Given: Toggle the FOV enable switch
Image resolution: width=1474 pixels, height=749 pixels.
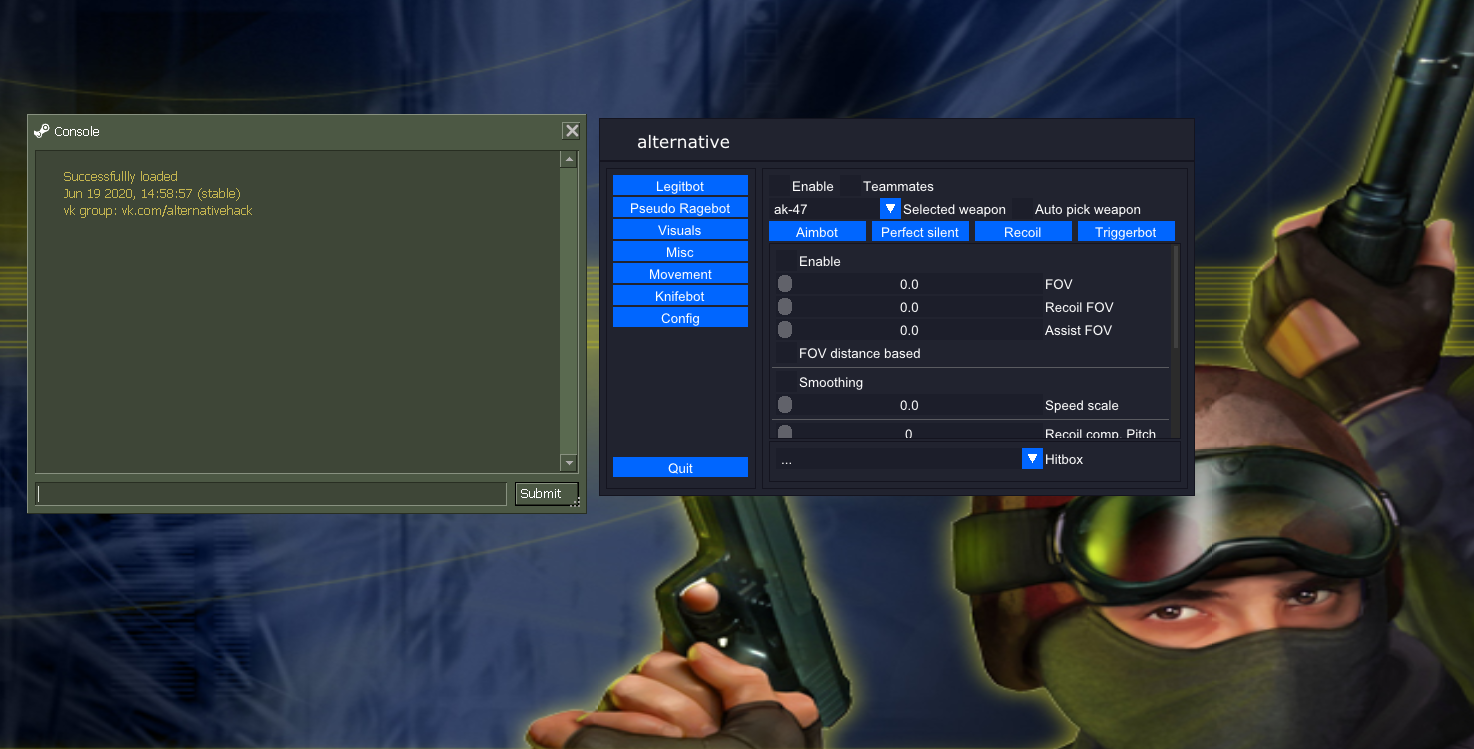Looking at the screenshot, I should (x=784, y=283).
